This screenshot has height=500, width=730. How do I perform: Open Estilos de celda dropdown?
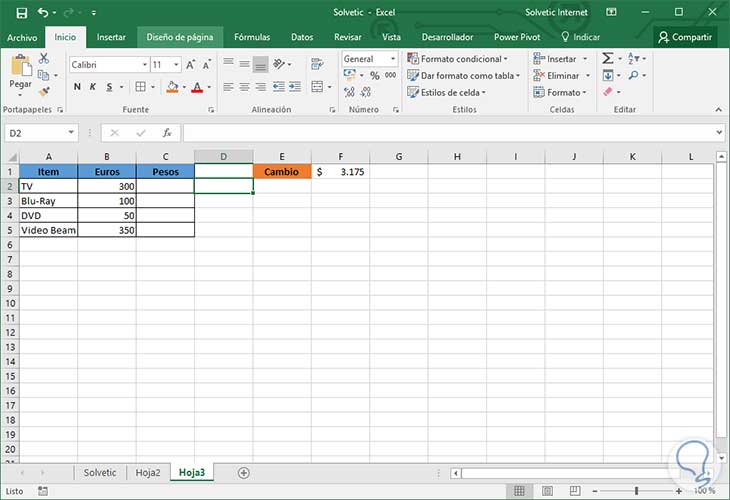coord(446,92)
